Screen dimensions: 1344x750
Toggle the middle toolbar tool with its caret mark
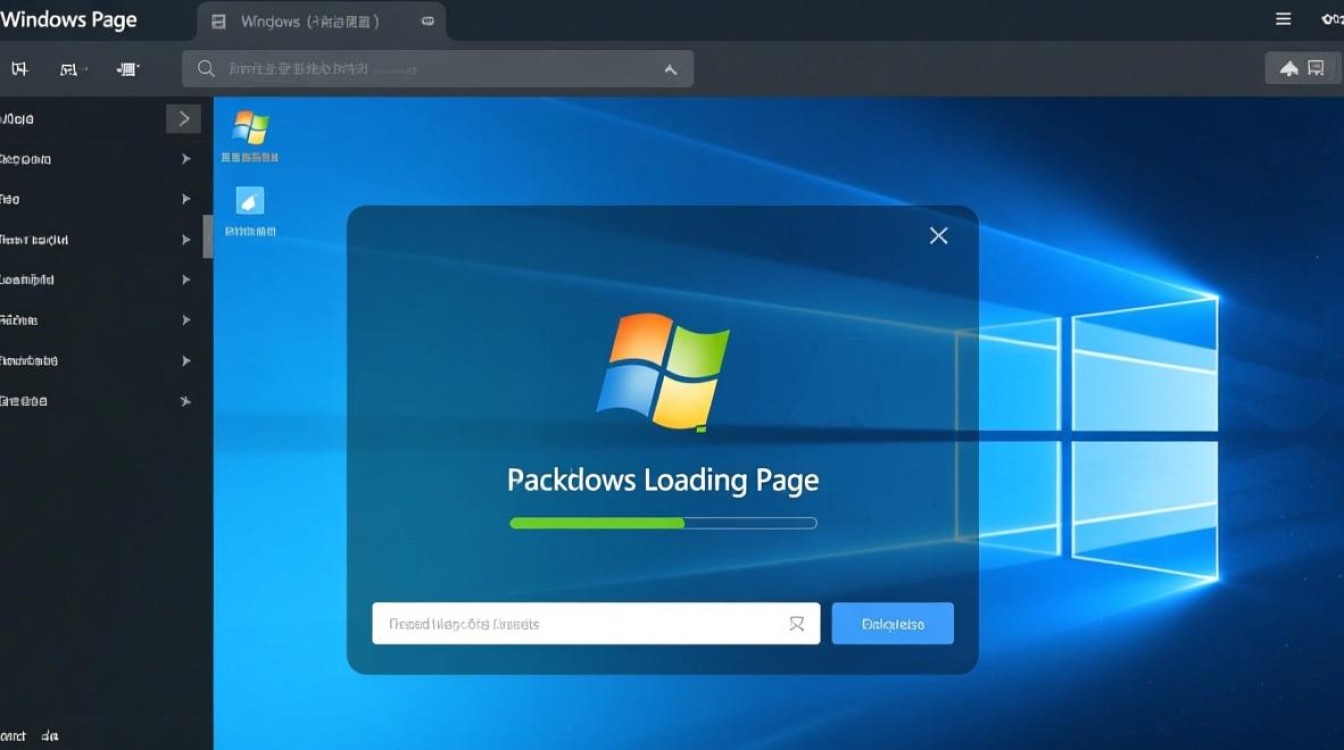pos(68,69)
